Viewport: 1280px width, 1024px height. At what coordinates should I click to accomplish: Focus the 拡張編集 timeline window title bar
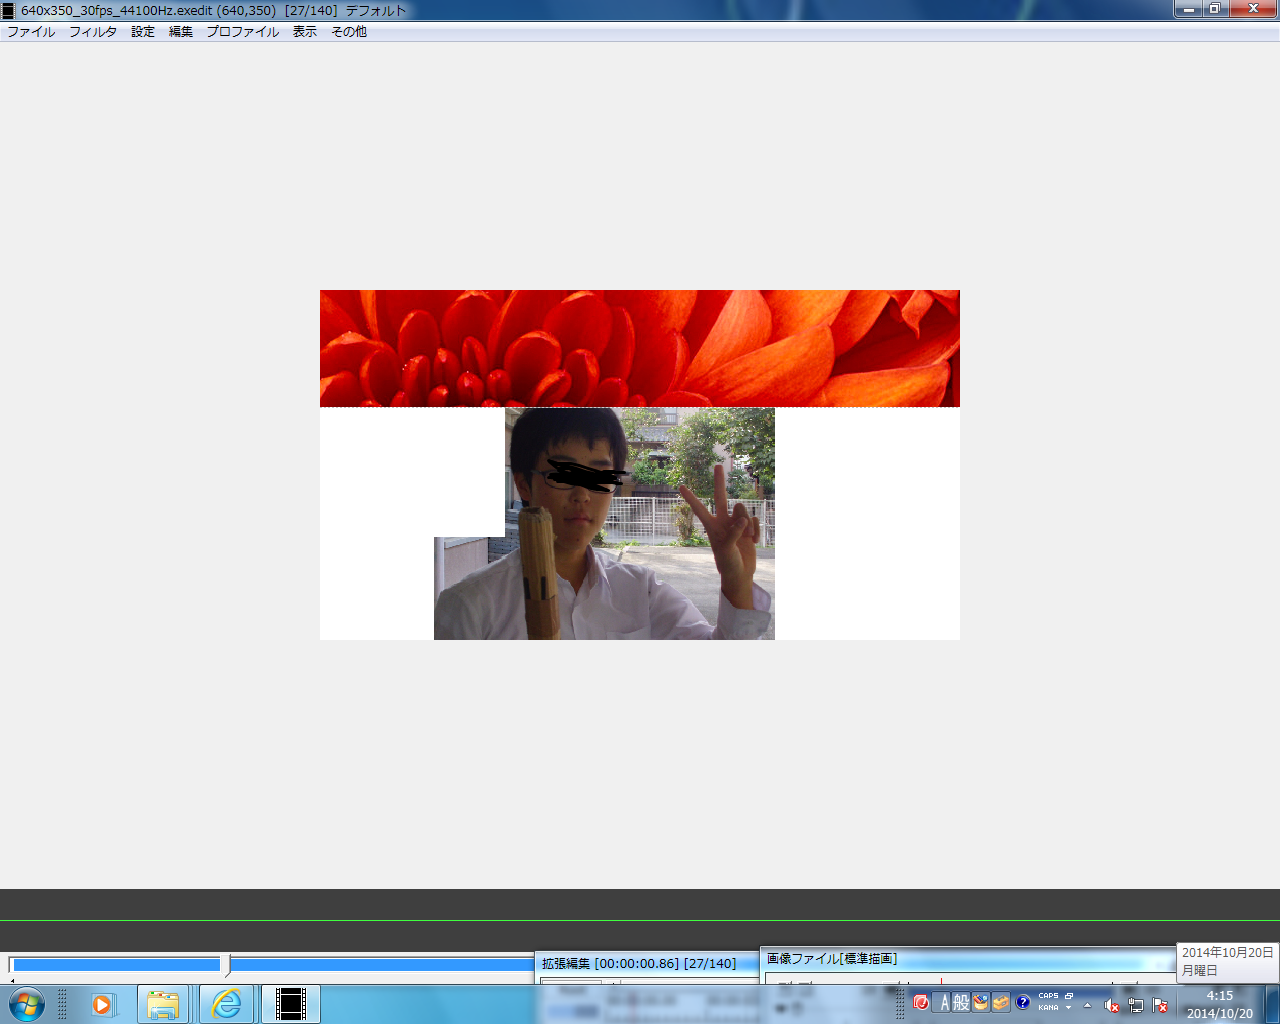click(x=640, y=963)
